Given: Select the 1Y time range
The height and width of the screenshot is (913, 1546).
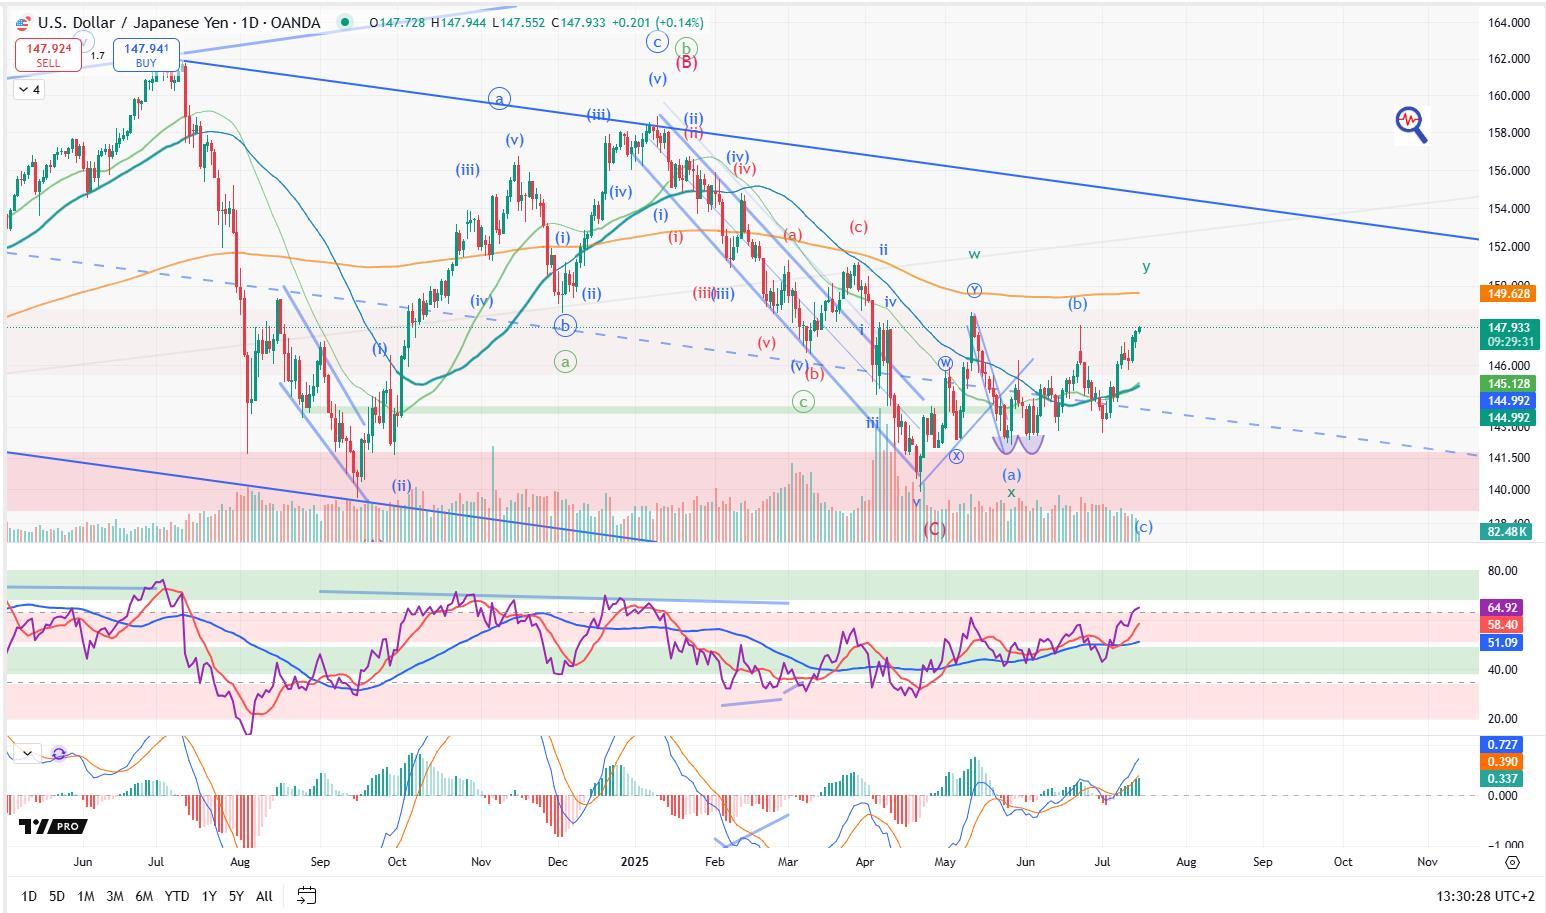Looking at the screenshot, I should click(209, 896).
